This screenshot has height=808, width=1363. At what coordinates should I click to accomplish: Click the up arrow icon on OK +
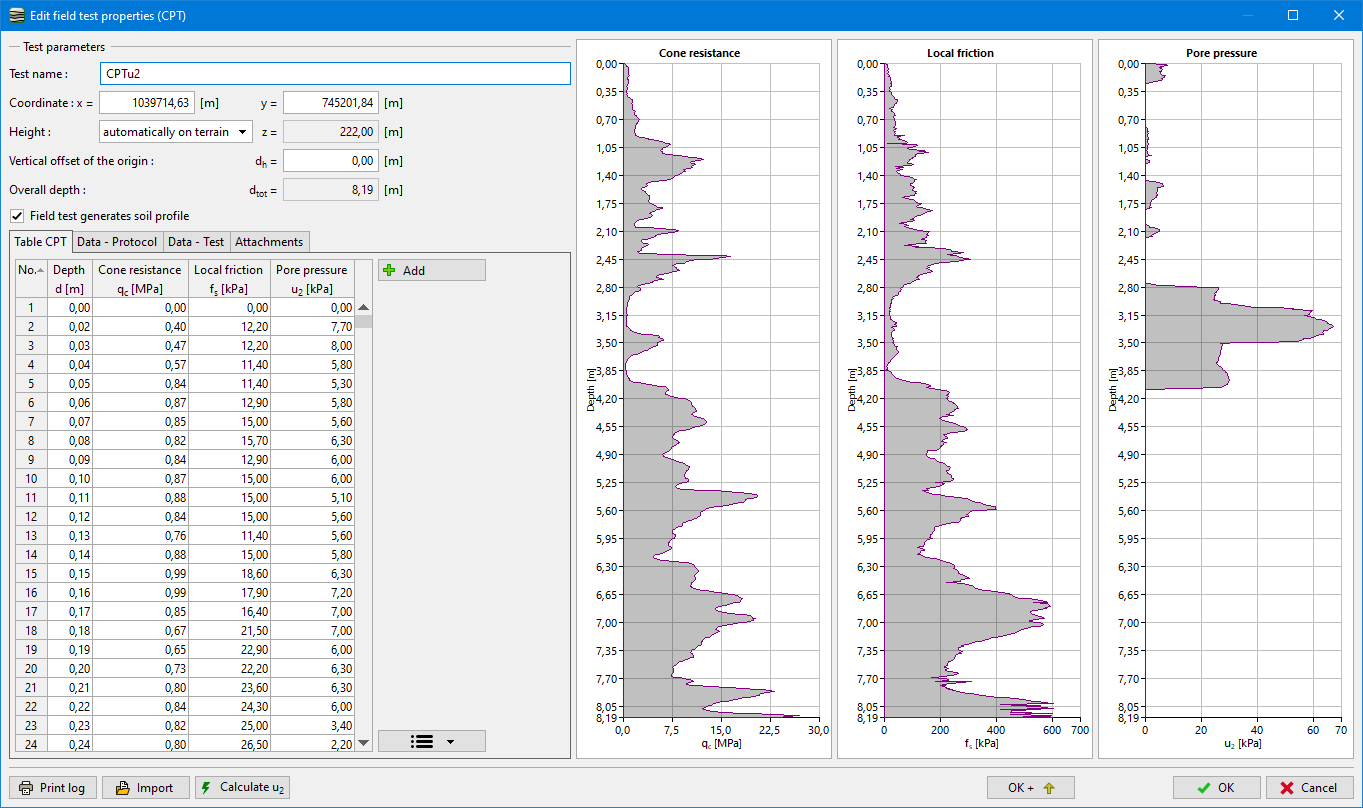[1048, 787]
